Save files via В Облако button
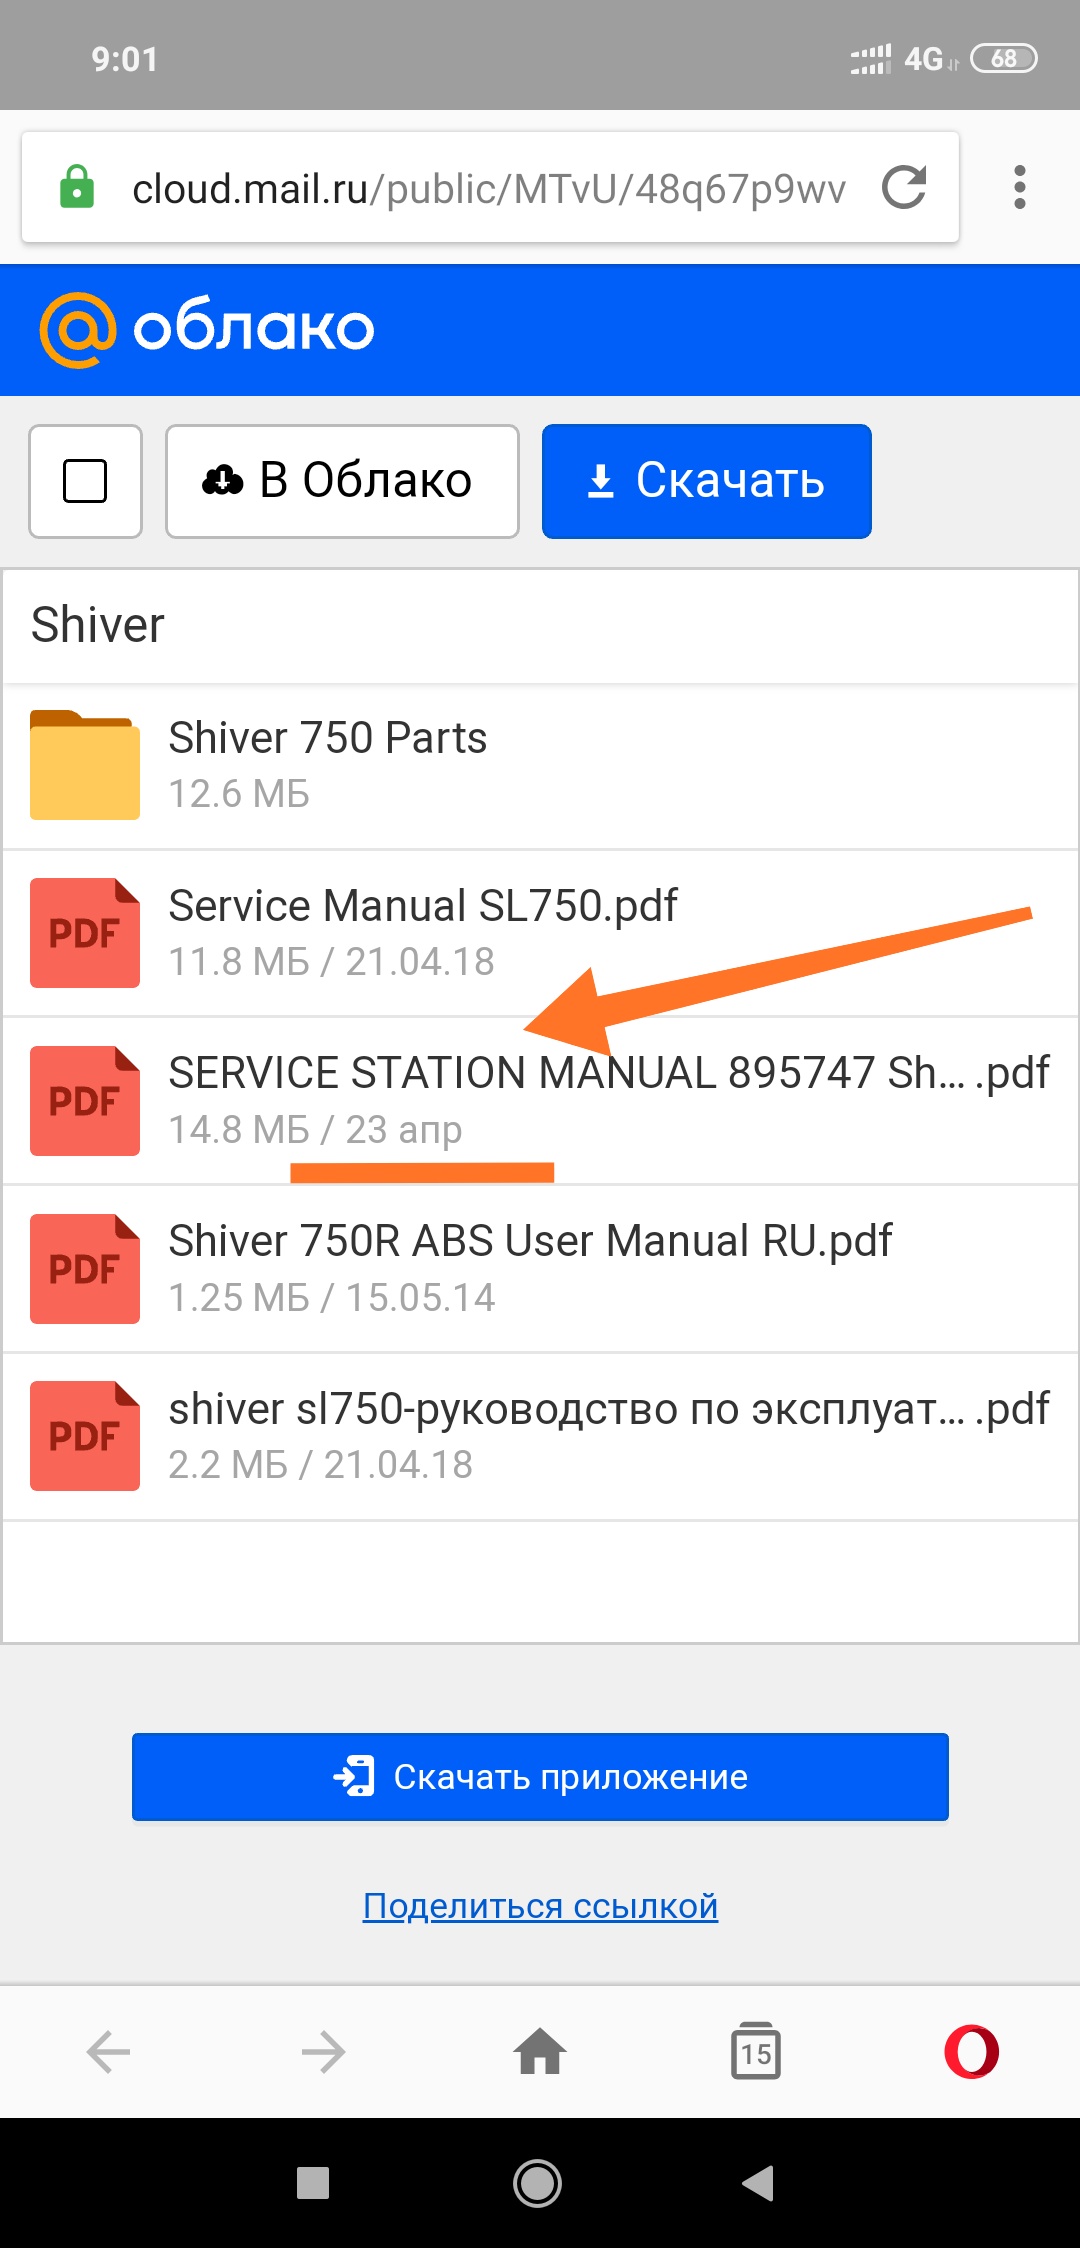This screenshot has height=2248, width=1080. click(x=342, y=481)
